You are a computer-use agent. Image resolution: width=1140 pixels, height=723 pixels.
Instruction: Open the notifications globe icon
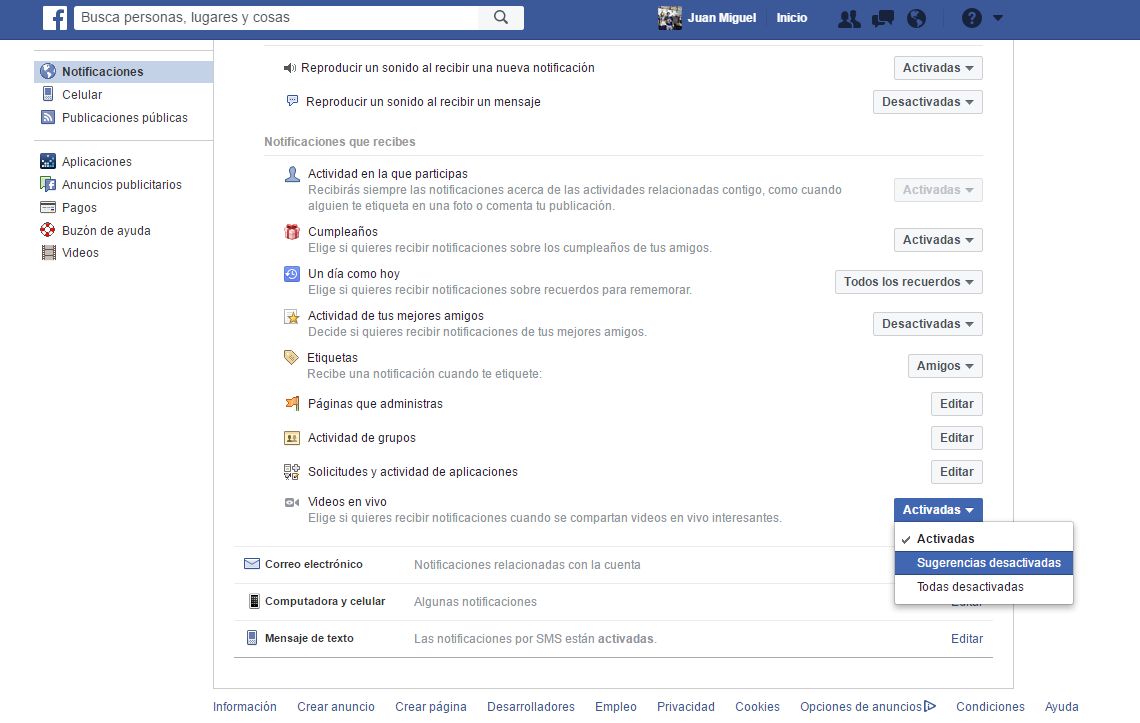[x=916, y=18]
